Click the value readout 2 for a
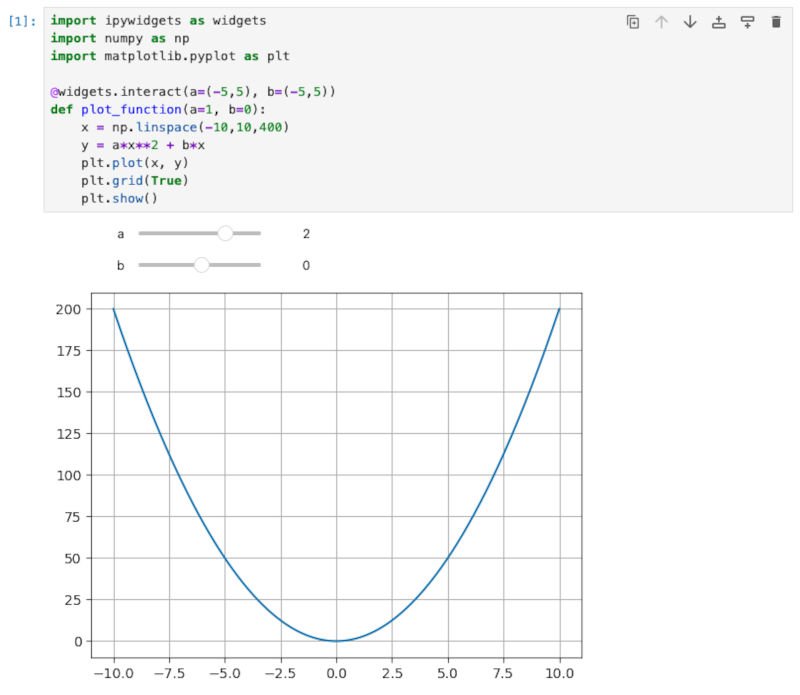The width and height of the screenshot is (800, 695). (x=306, y=234)
